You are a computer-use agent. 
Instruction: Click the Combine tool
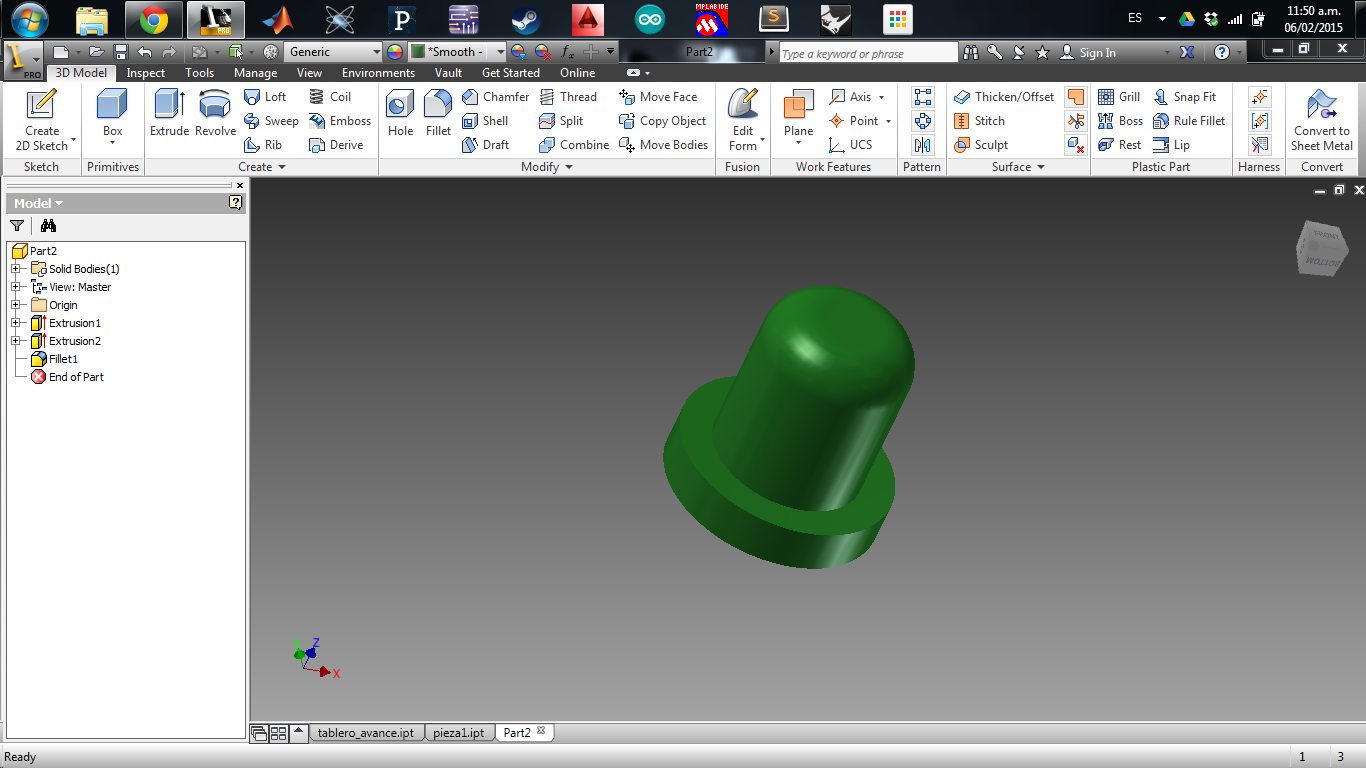tap(574, 145)
